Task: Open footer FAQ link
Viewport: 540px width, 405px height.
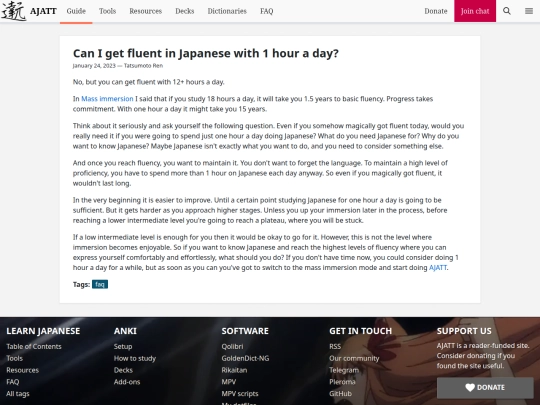Action: 13,382
